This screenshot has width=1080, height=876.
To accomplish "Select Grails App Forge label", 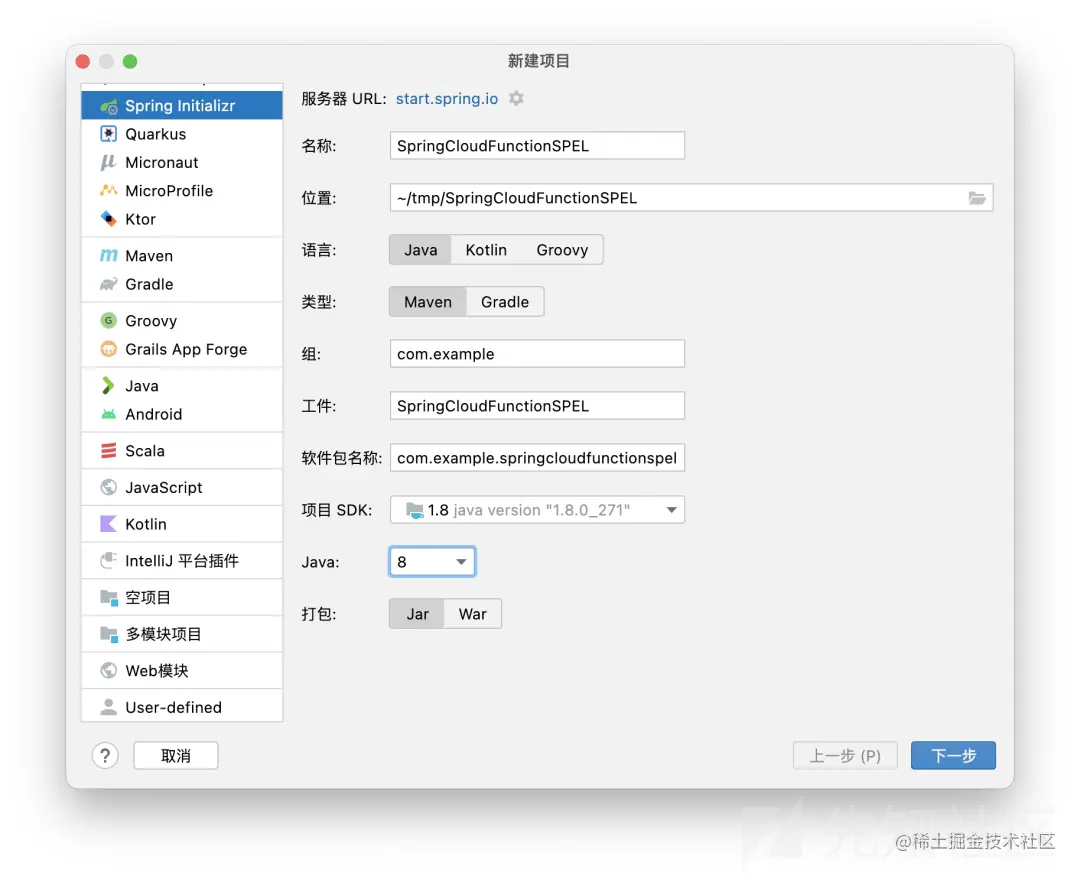I will click(186, 349).
